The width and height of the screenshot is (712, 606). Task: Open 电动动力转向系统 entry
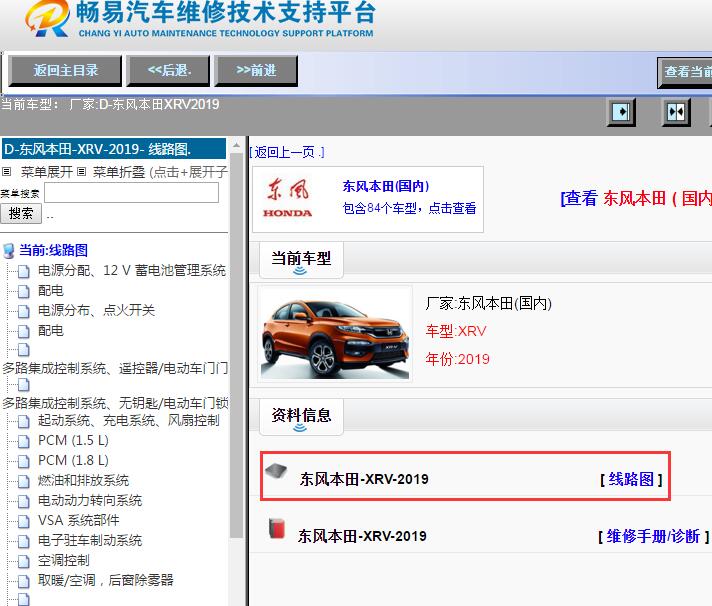(90, 500)
